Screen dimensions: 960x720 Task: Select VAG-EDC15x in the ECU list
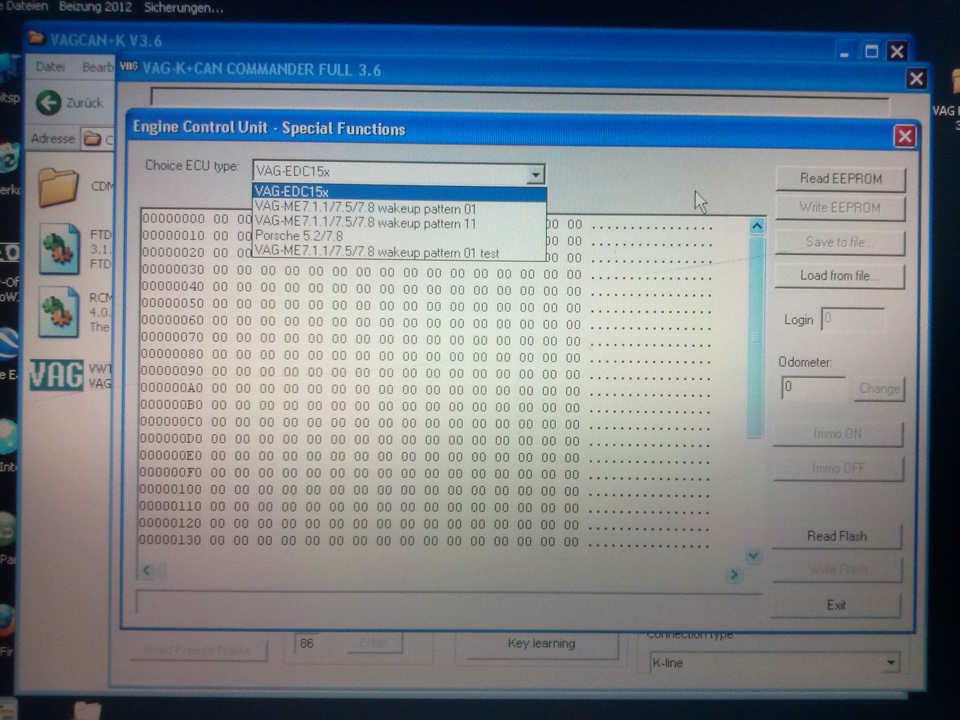pyautogui.click(x=399, y=193)
